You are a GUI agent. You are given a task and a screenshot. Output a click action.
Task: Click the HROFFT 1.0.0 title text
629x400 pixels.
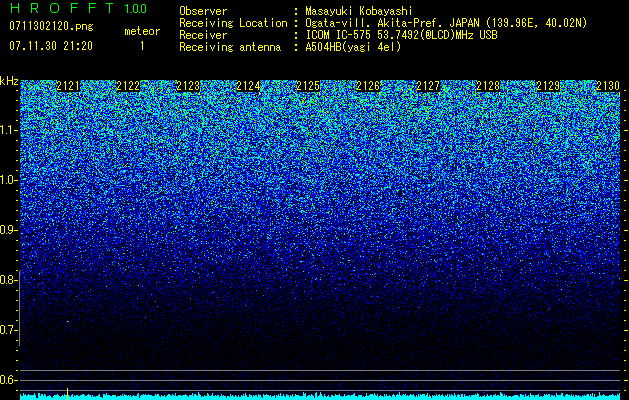pos(78,8)
